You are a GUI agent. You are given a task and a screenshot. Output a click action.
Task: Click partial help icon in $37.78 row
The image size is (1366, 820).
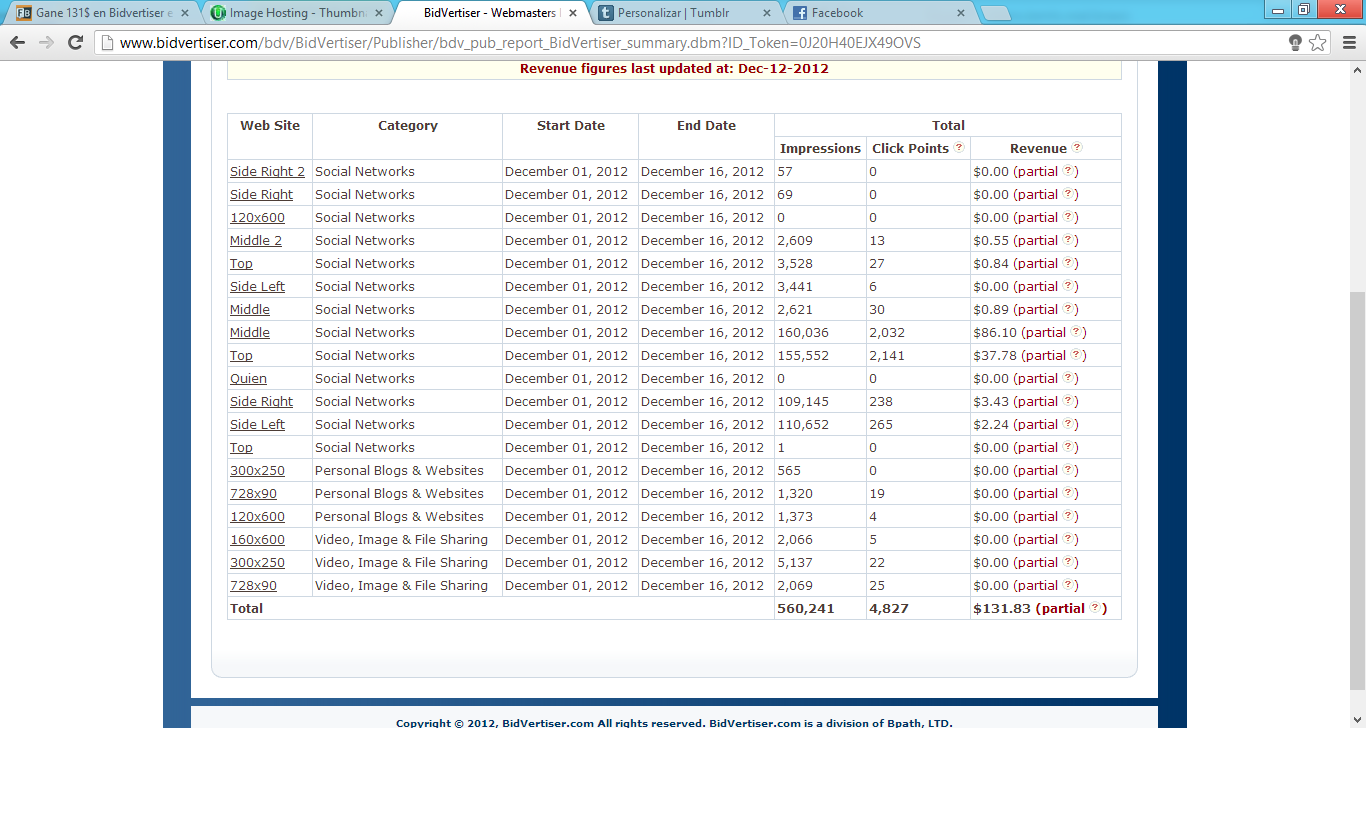1076,355
